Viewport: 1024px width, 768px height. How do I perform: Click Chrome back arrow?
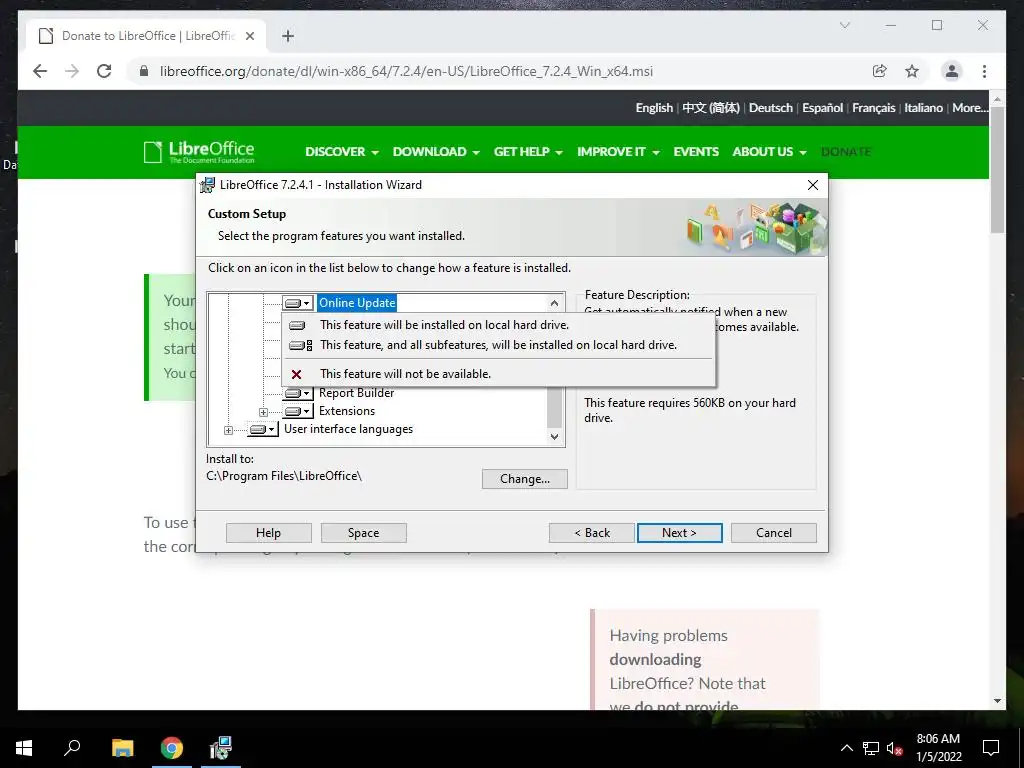40,71
